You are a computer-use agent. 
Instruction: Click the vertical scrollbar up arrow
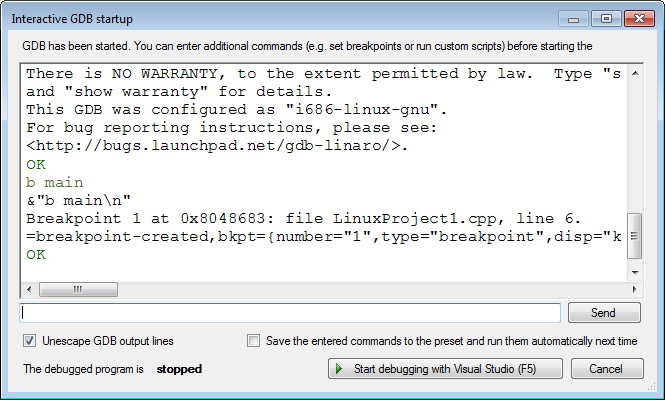pos(635,73)
